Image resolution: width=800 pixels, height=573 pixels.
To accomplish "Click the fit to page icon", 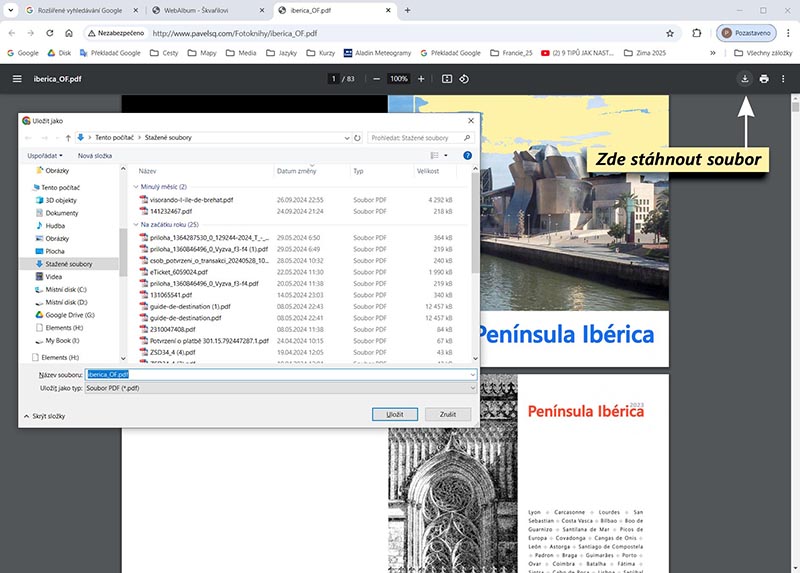I will tap(447, 79).
